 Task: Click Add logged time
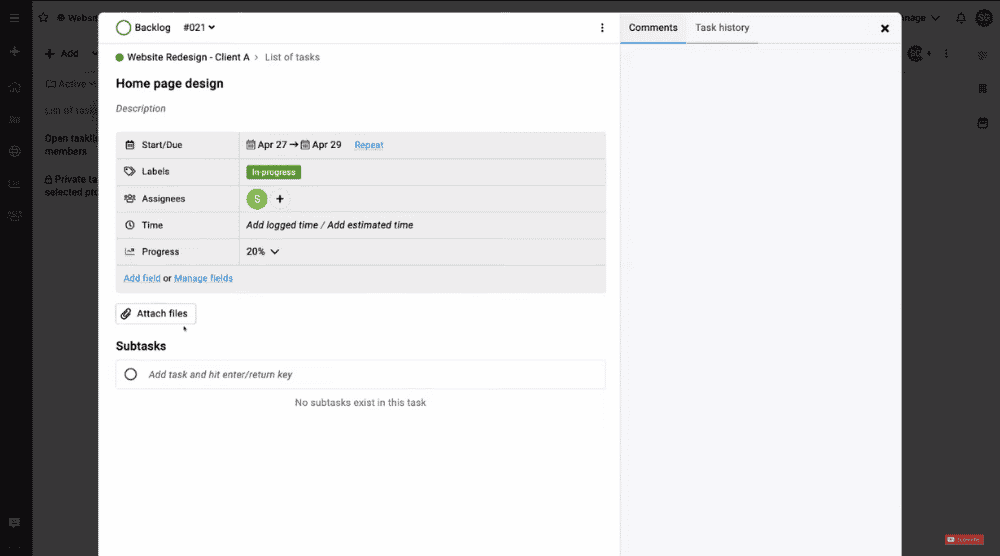(282, 225)
